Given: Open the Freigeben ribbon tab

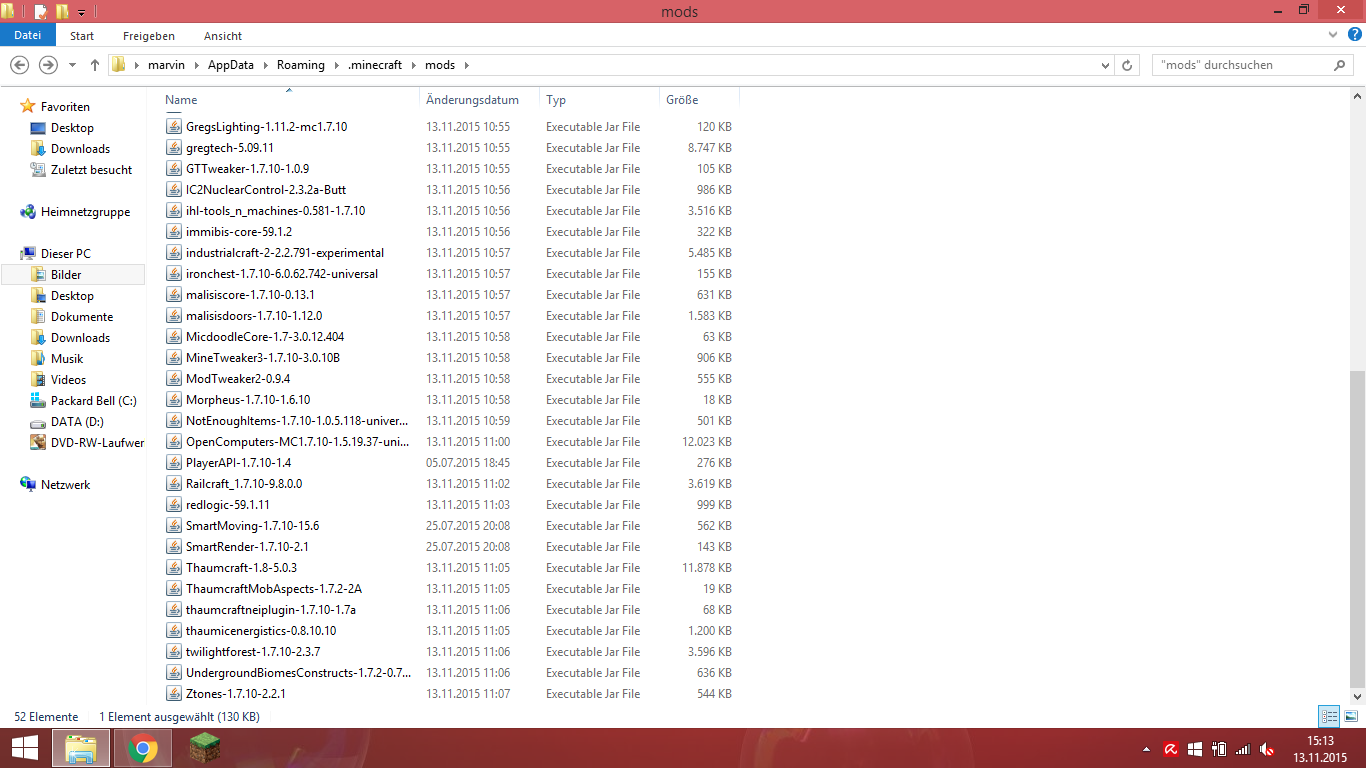Looking at the screenshot, I should 149,36.
